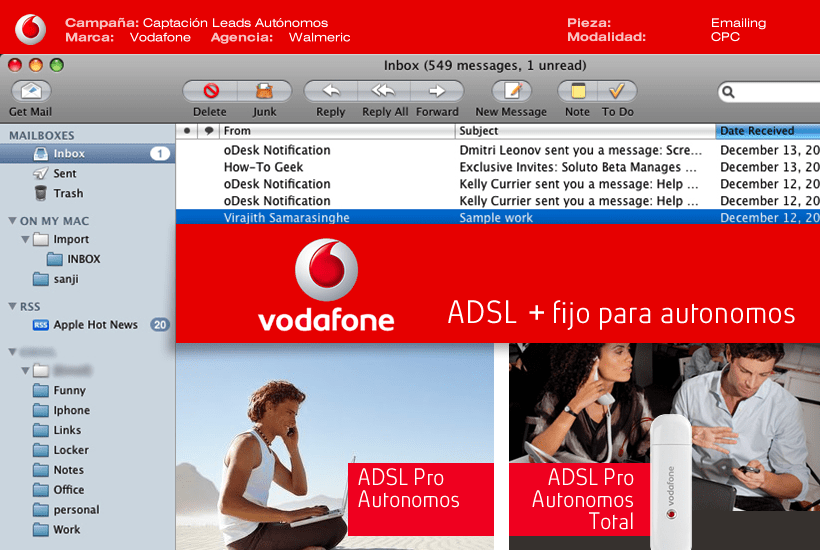Add a To Do item
The width and height of the screenshot is (820, 550).
[618, 91]
